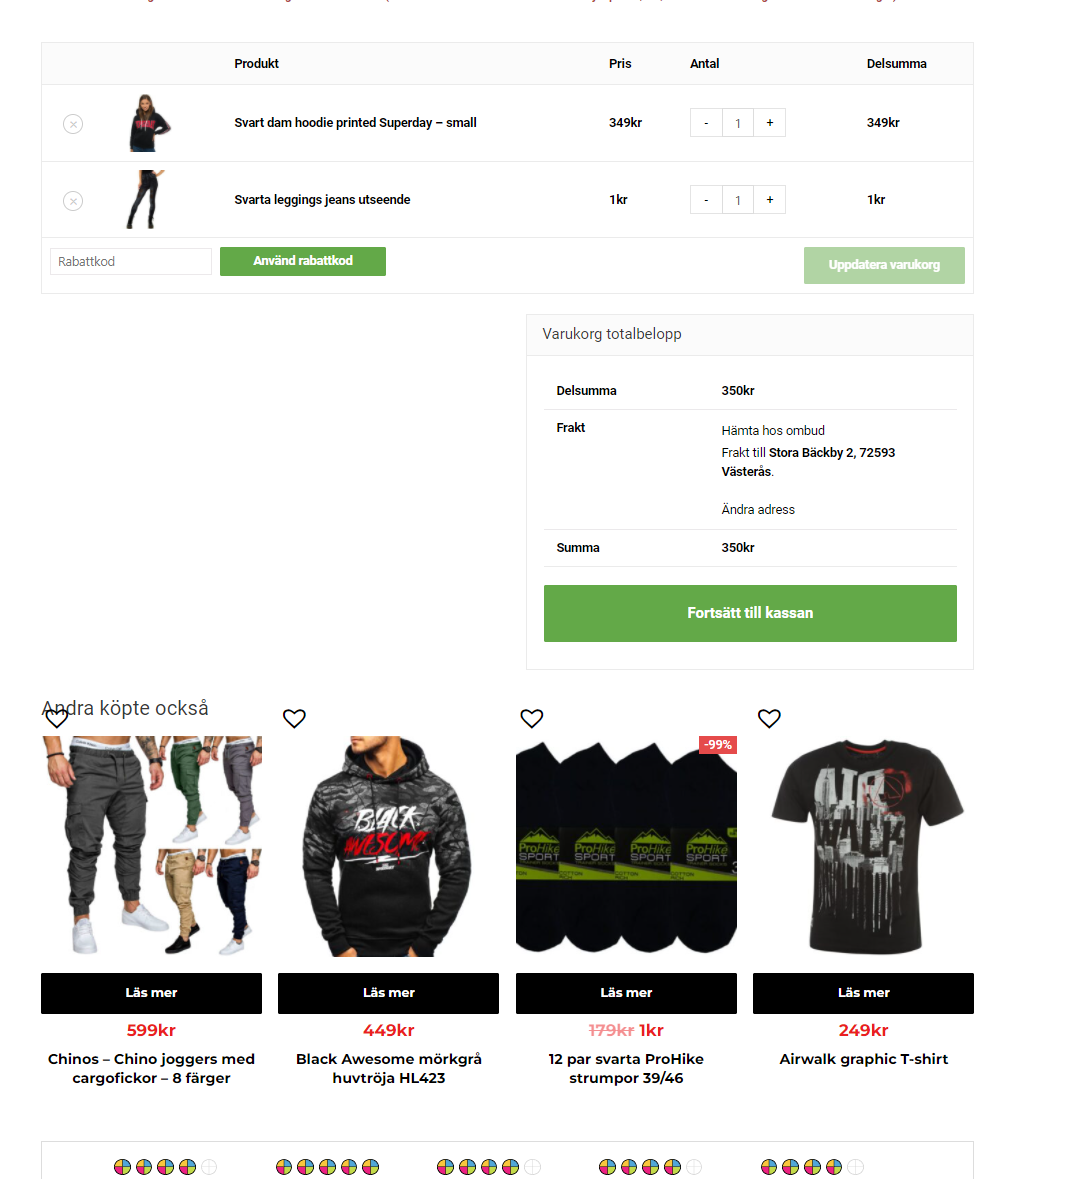Increase the leggings quantity with the plus button
Viewport: 1067px width, 1179px height.
pos(770,199)
